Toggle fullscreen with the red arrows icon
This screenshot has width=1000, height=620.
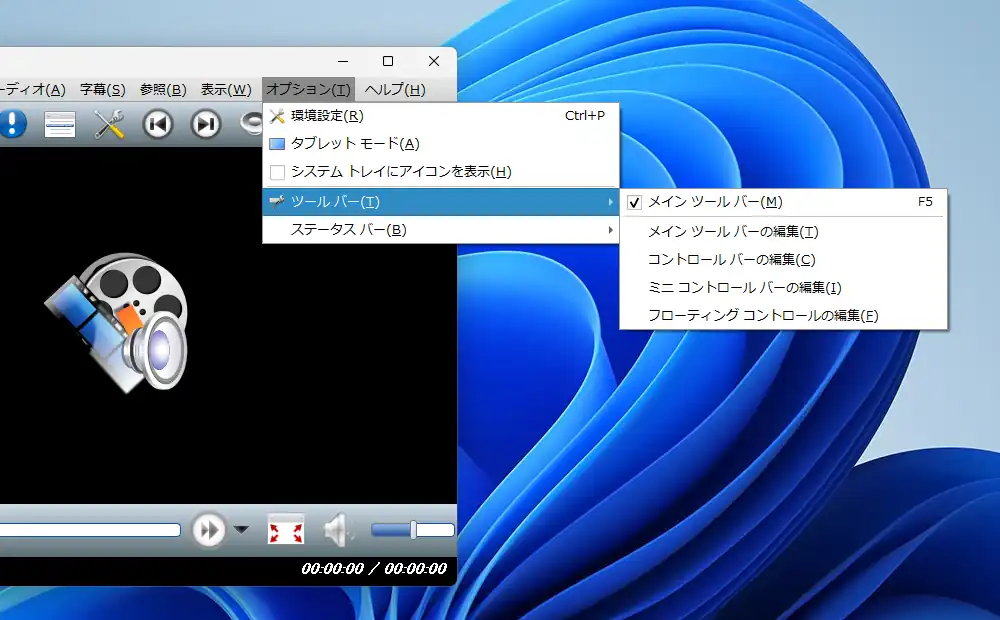click(x=286, y=531)
